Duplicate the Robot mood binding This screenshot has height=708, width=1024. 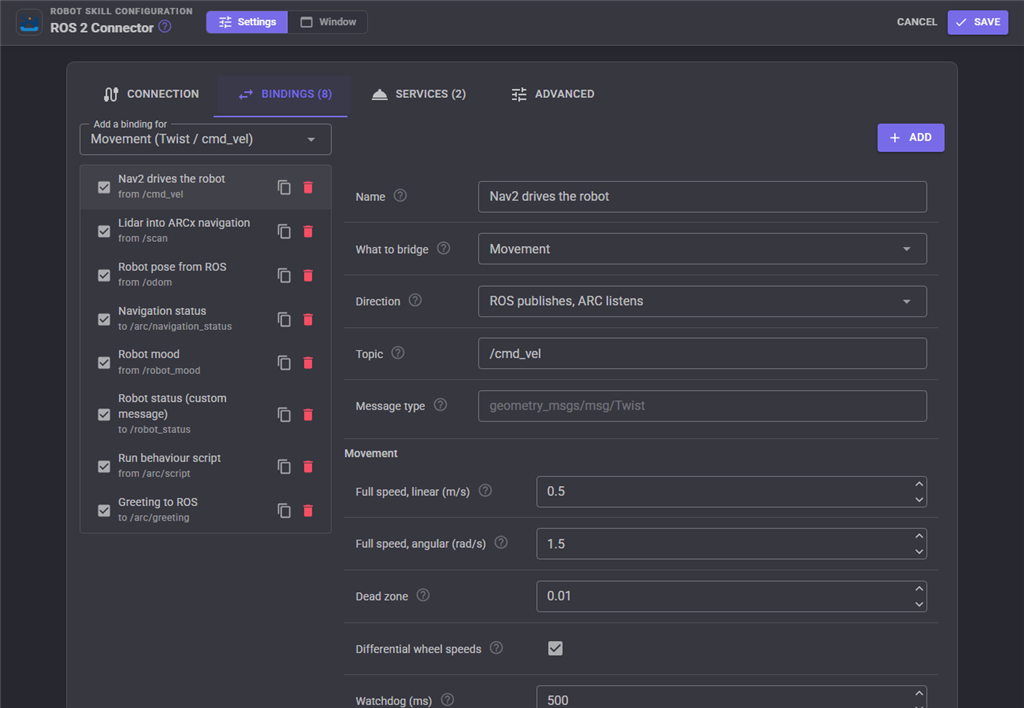pyautogui.click(x=284, y=362)
